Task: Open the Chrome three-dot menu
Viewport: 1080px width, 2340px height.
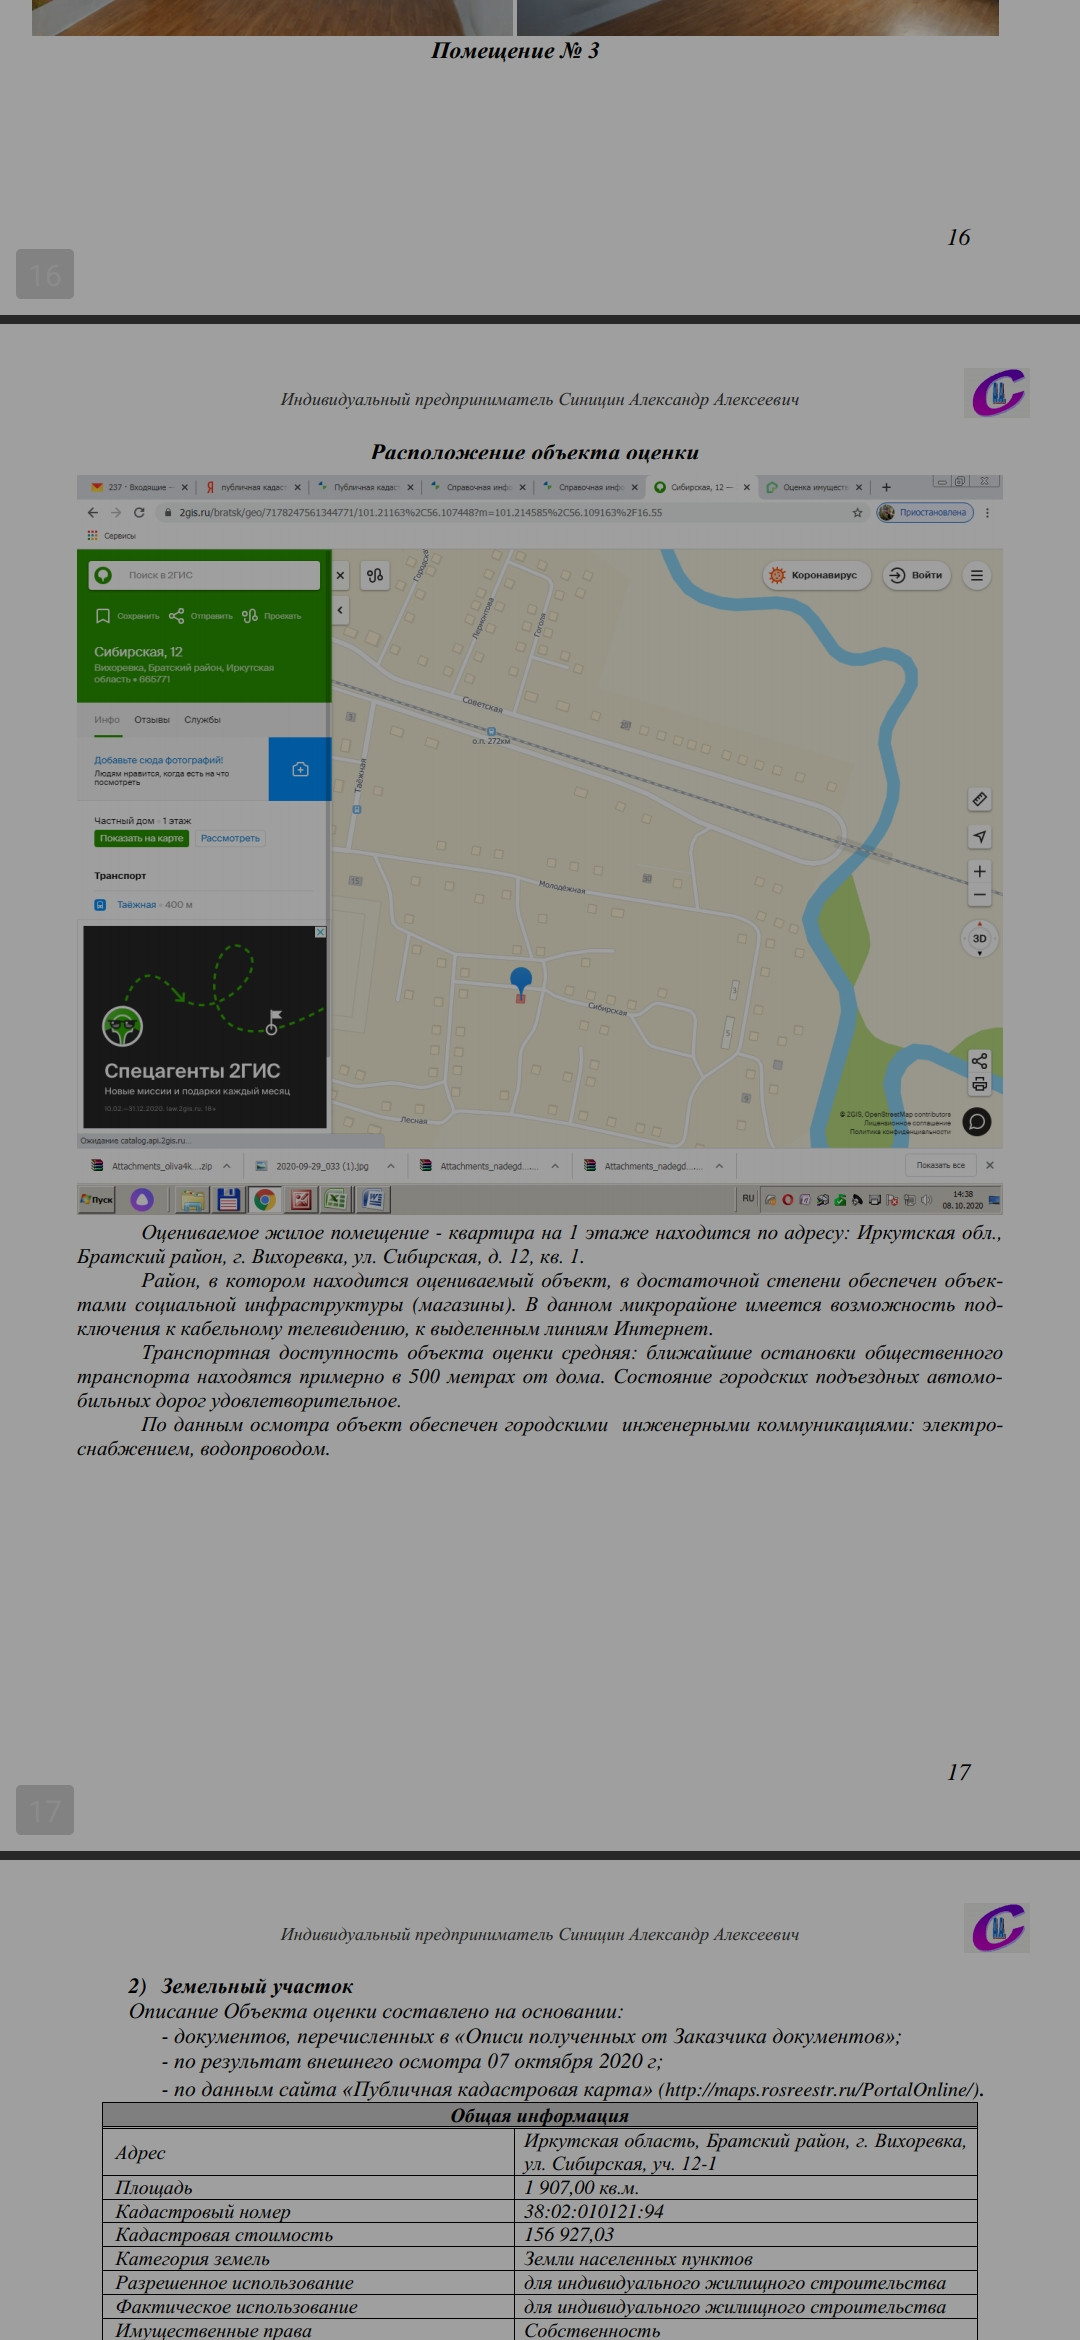Action: click(988, 512)
